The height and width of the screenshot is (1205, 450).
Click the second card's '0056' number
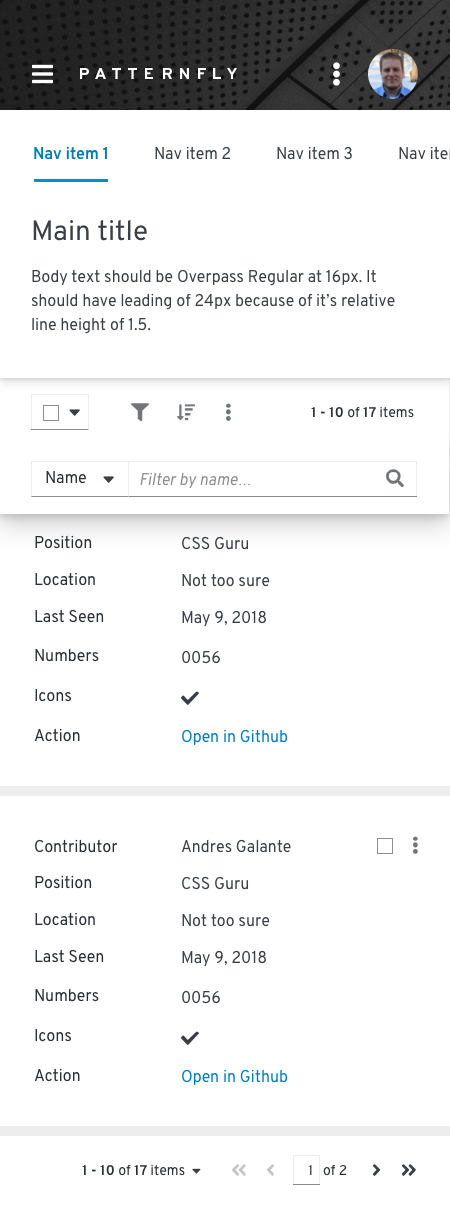[201, 997]
